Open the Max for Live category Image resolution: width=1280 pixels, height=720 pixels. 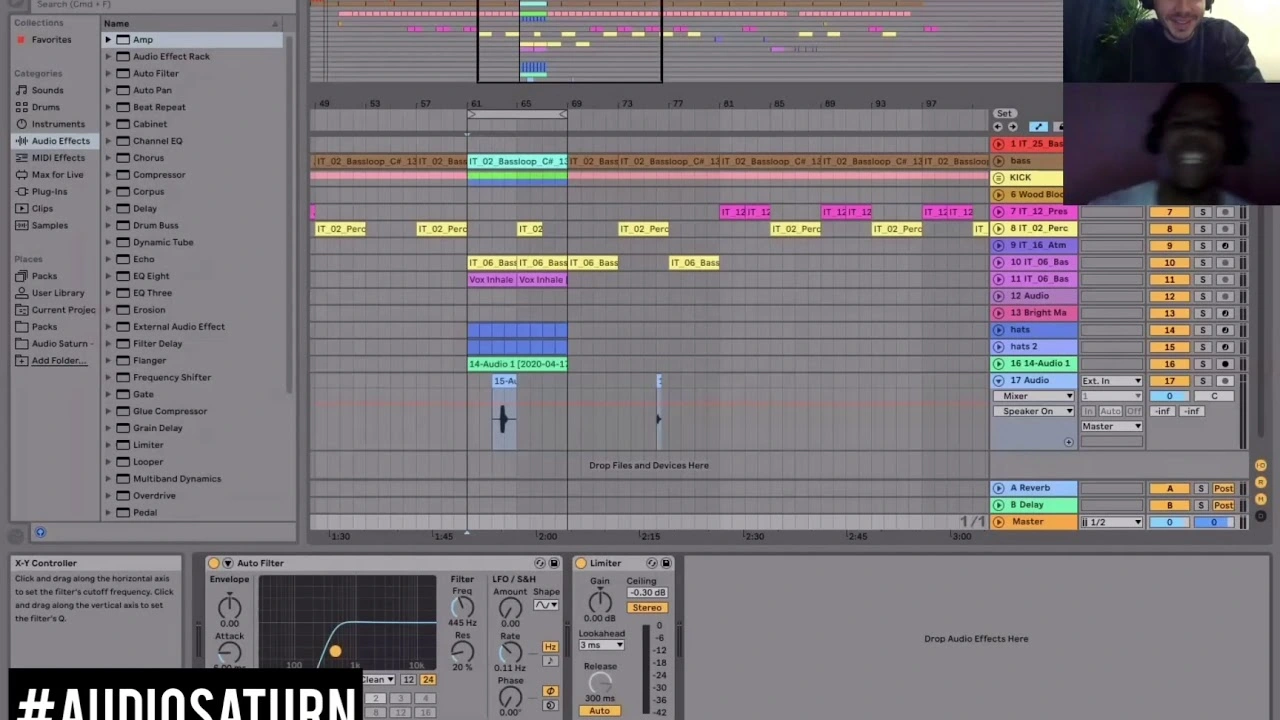point(57,175)
